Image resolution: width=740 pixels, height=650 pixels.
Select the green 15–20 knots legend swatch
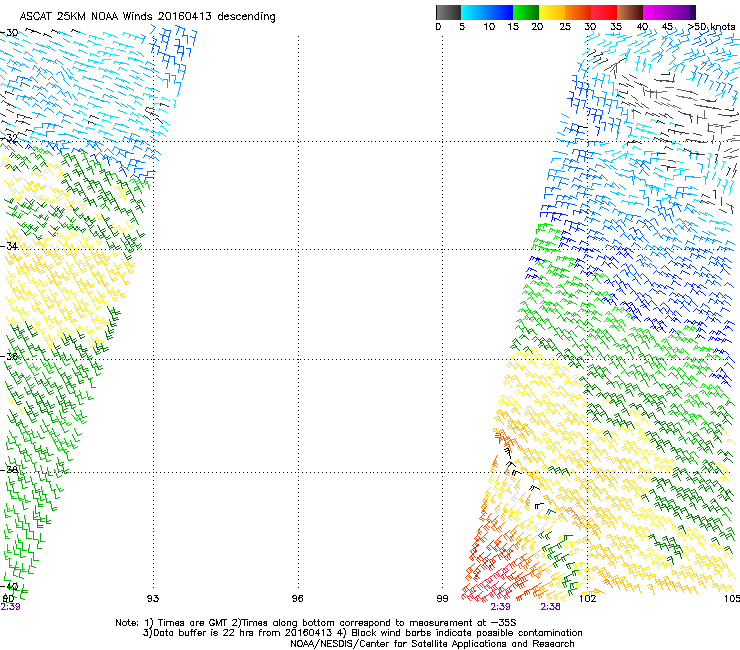[x=526, y=12]
